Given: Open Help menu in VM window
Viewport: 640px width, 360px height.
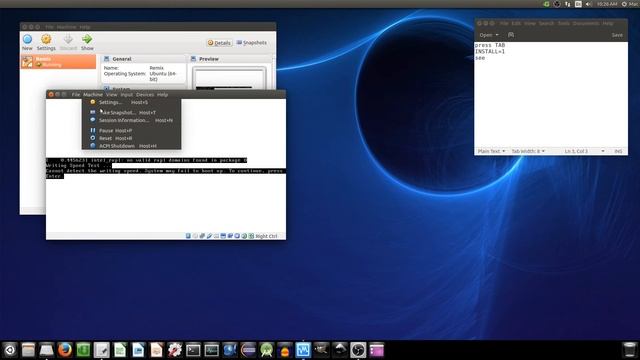Looking at the screenshot, I should (162, 94).
